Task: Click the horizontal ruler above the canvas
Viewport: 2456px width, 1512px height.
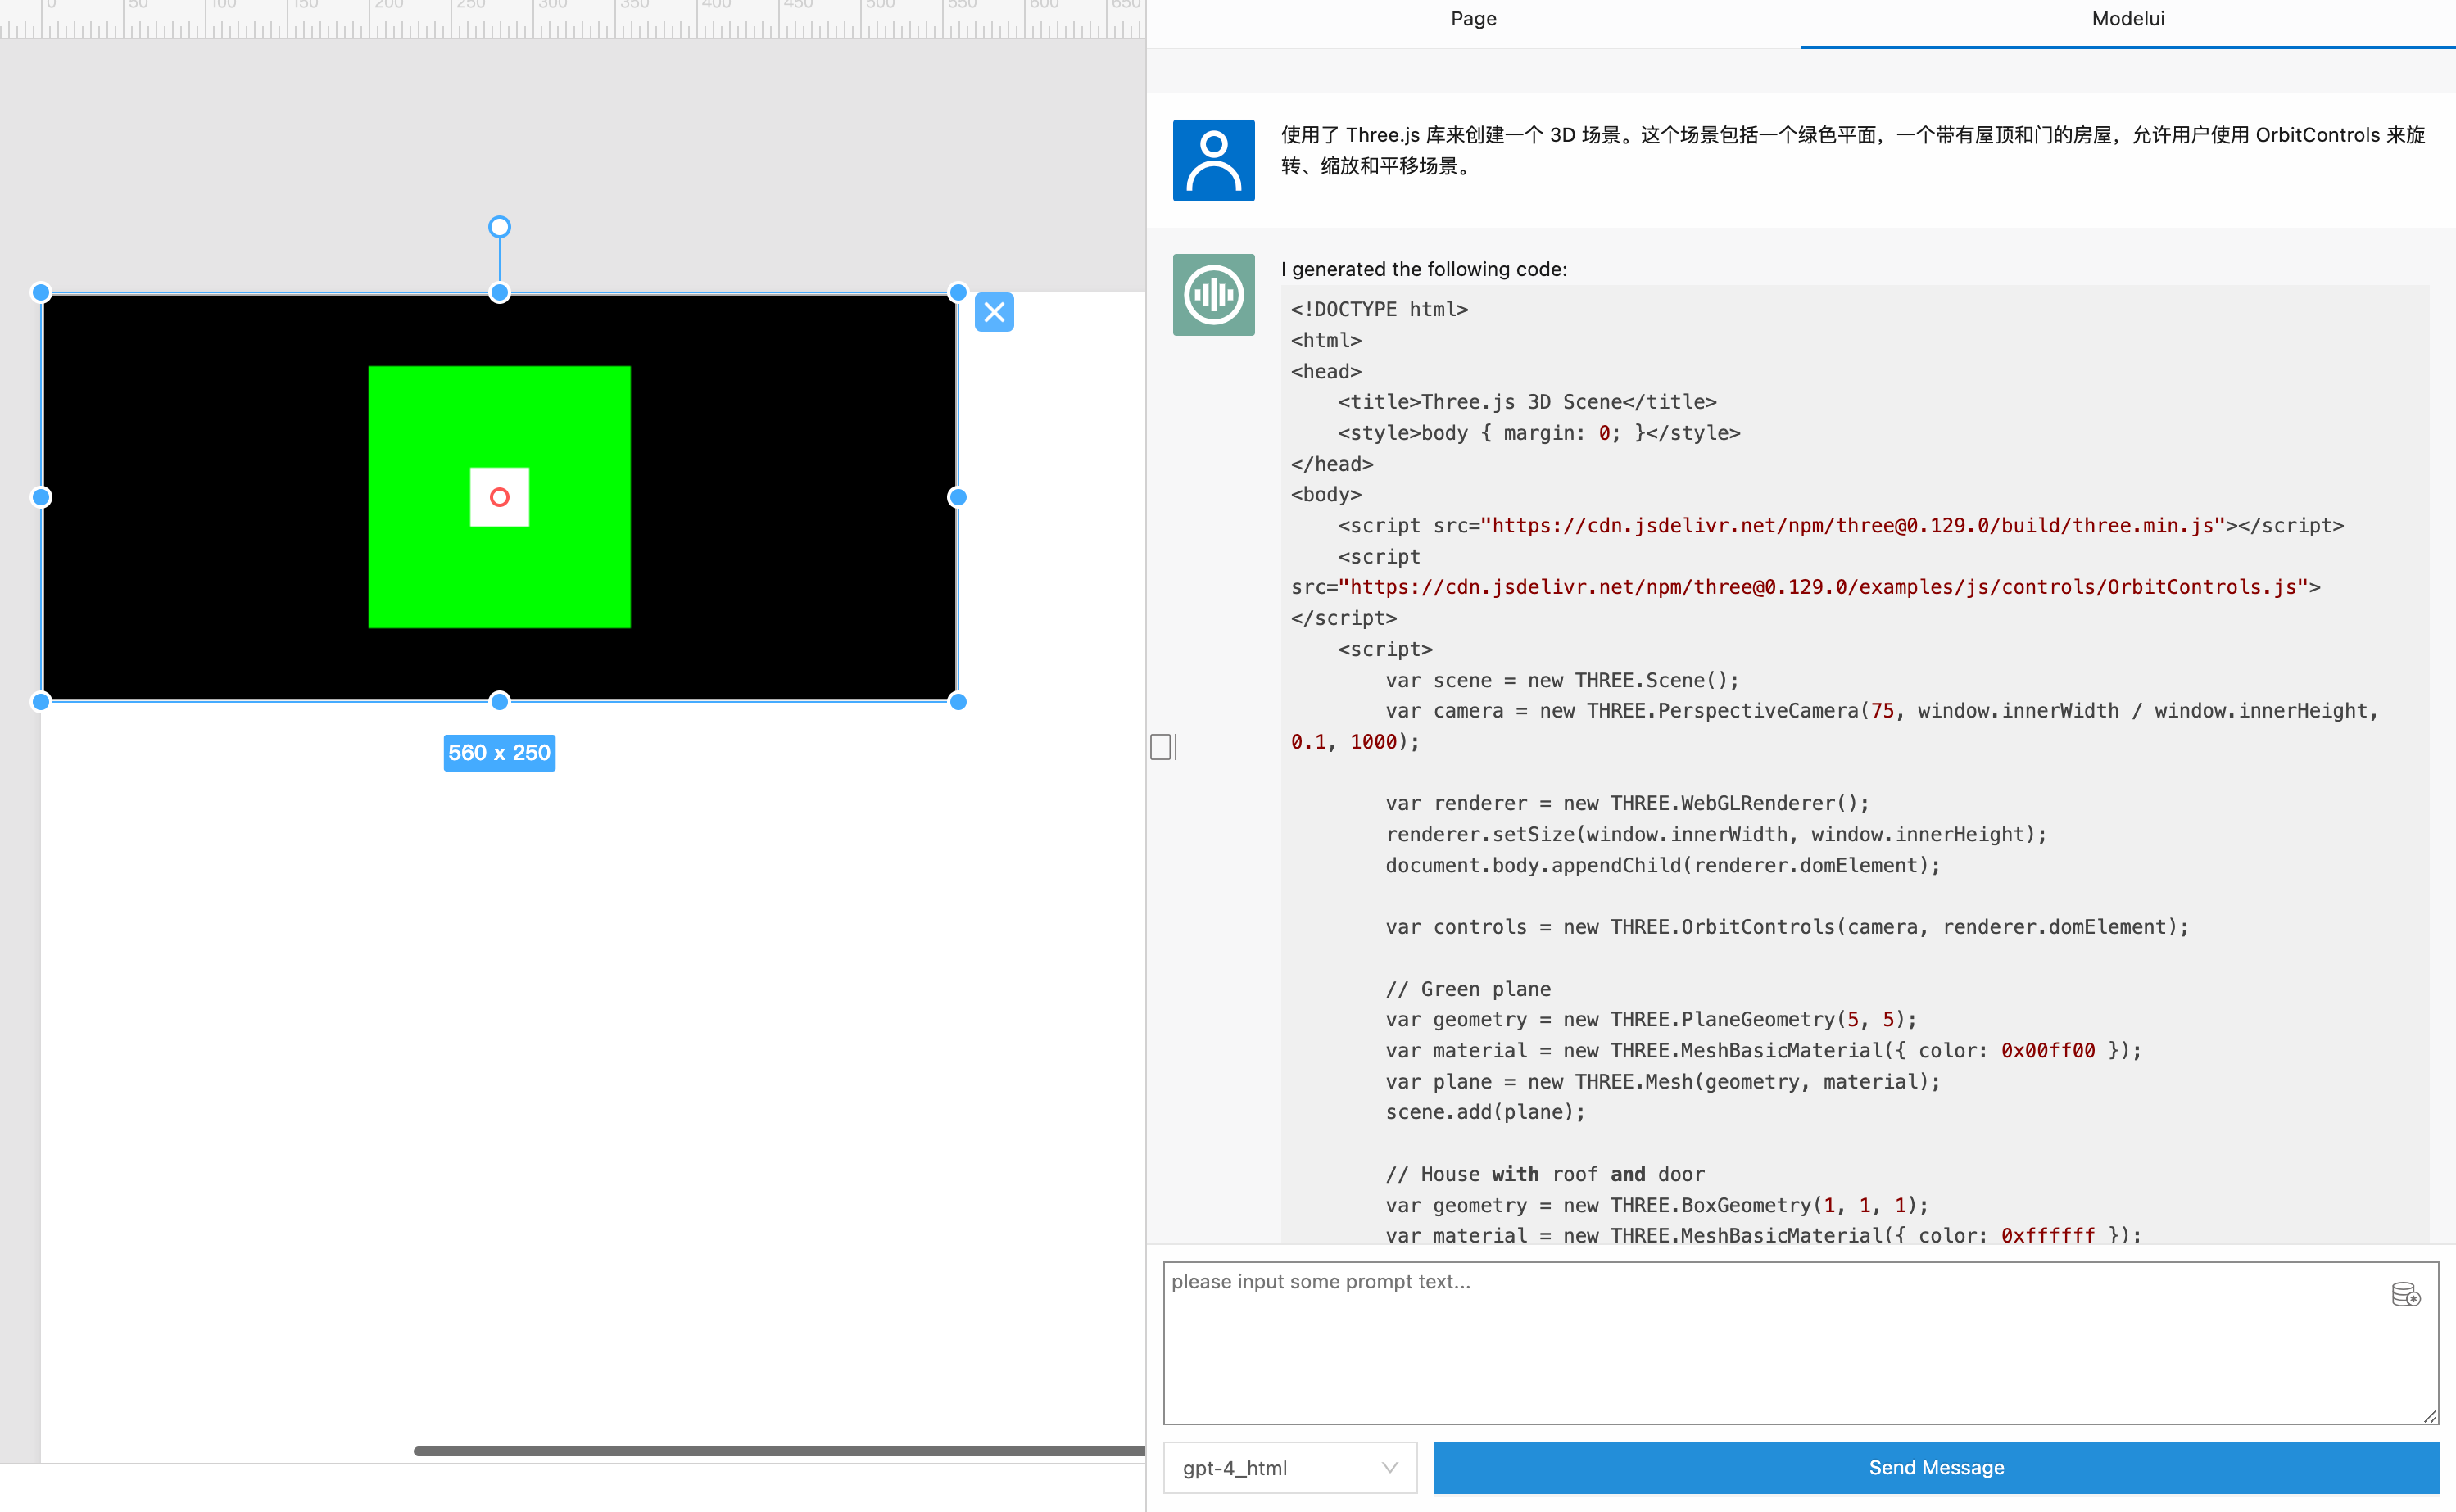Action: (x=572, y=19)
